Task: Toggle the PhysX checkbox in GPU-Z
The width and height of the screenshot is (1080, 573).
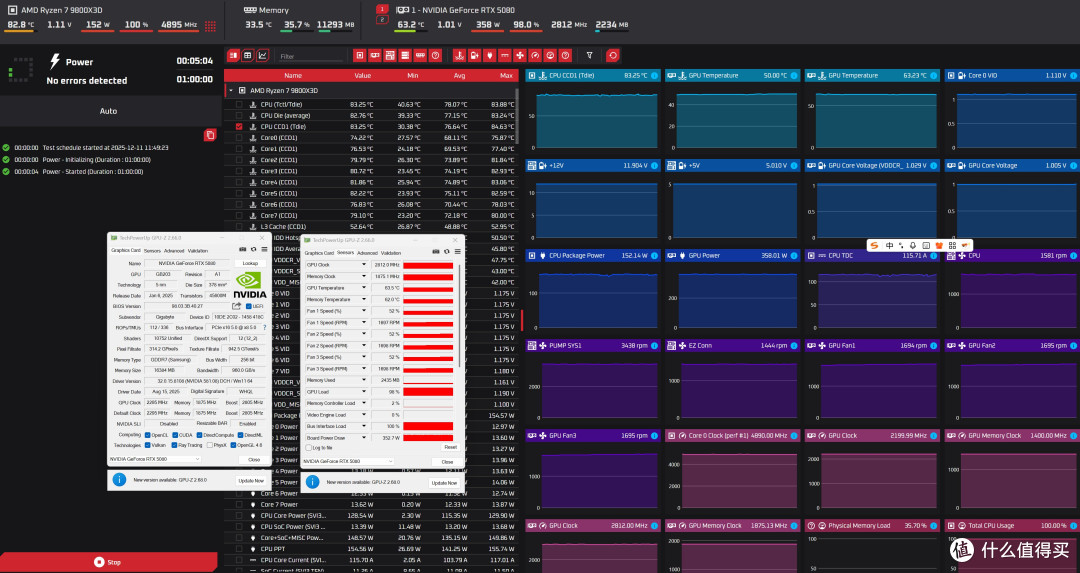Action: (209, 445)
